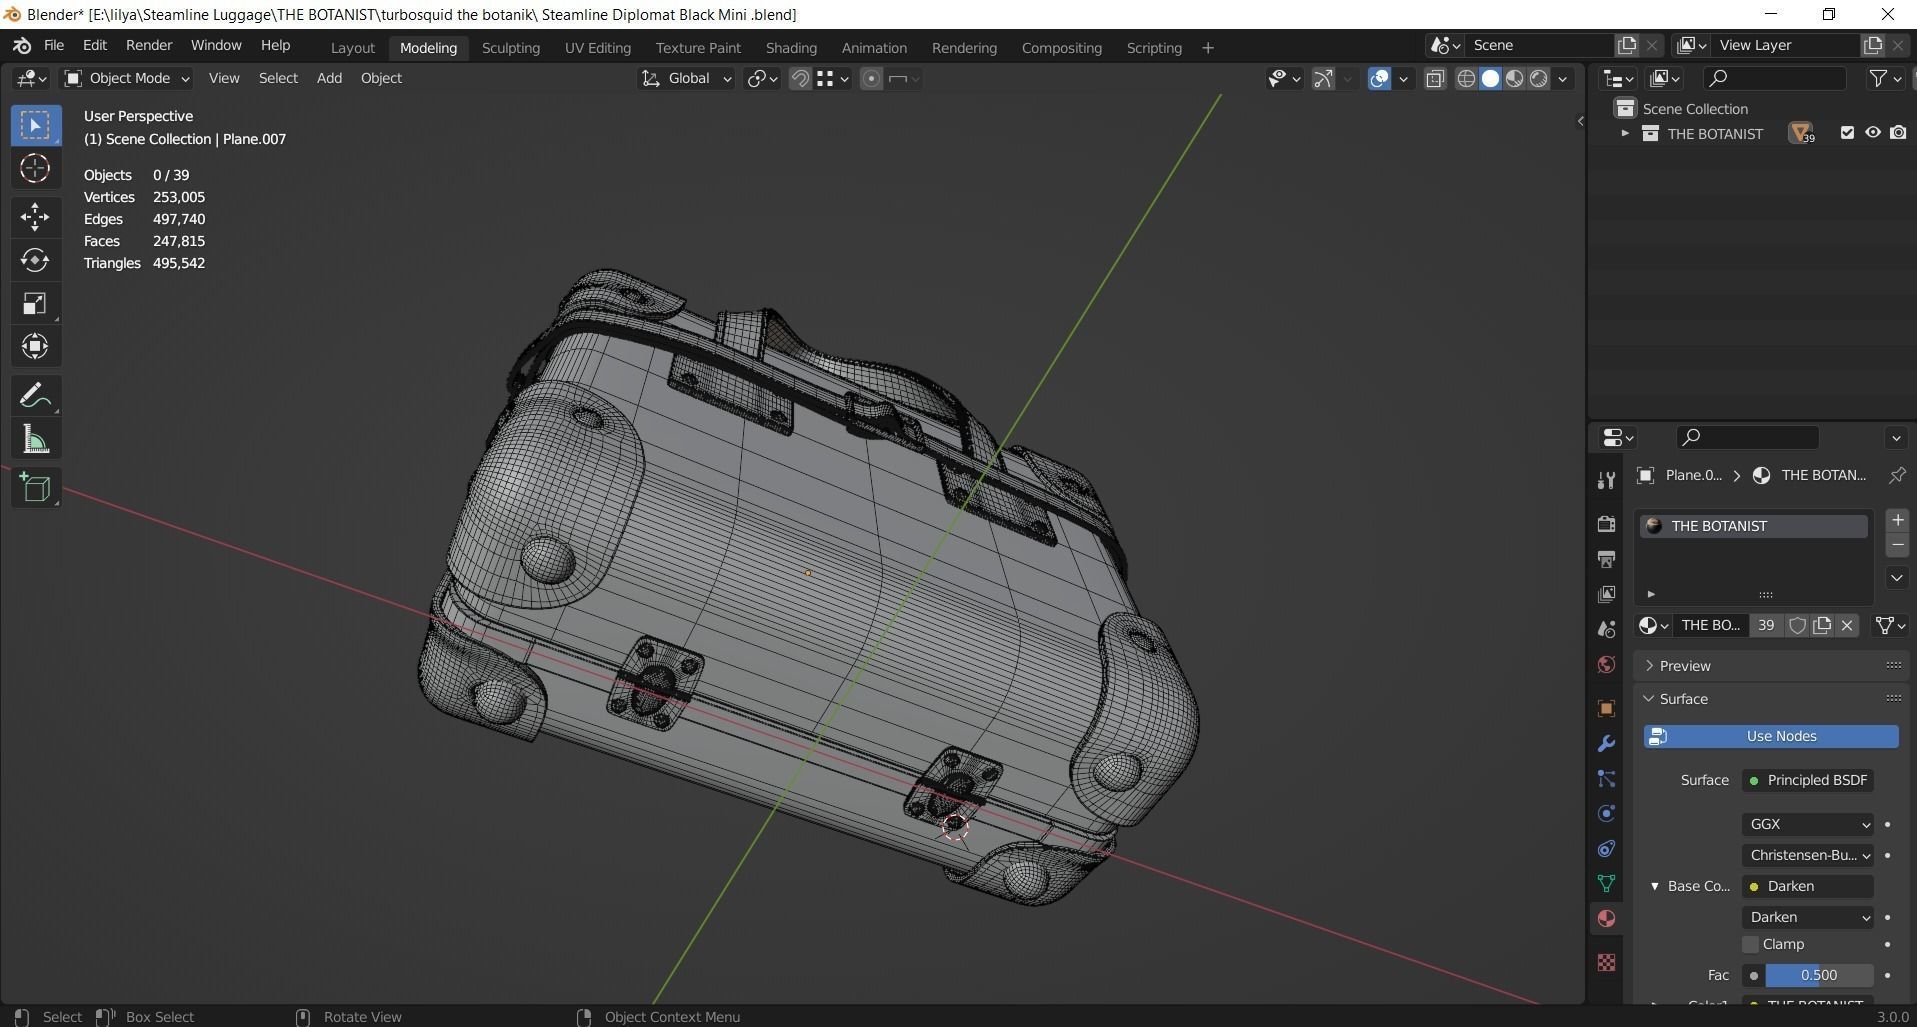Open the Texture properties checker tab
This screenshot has height=1027, width=1917.
(1606, 962)
